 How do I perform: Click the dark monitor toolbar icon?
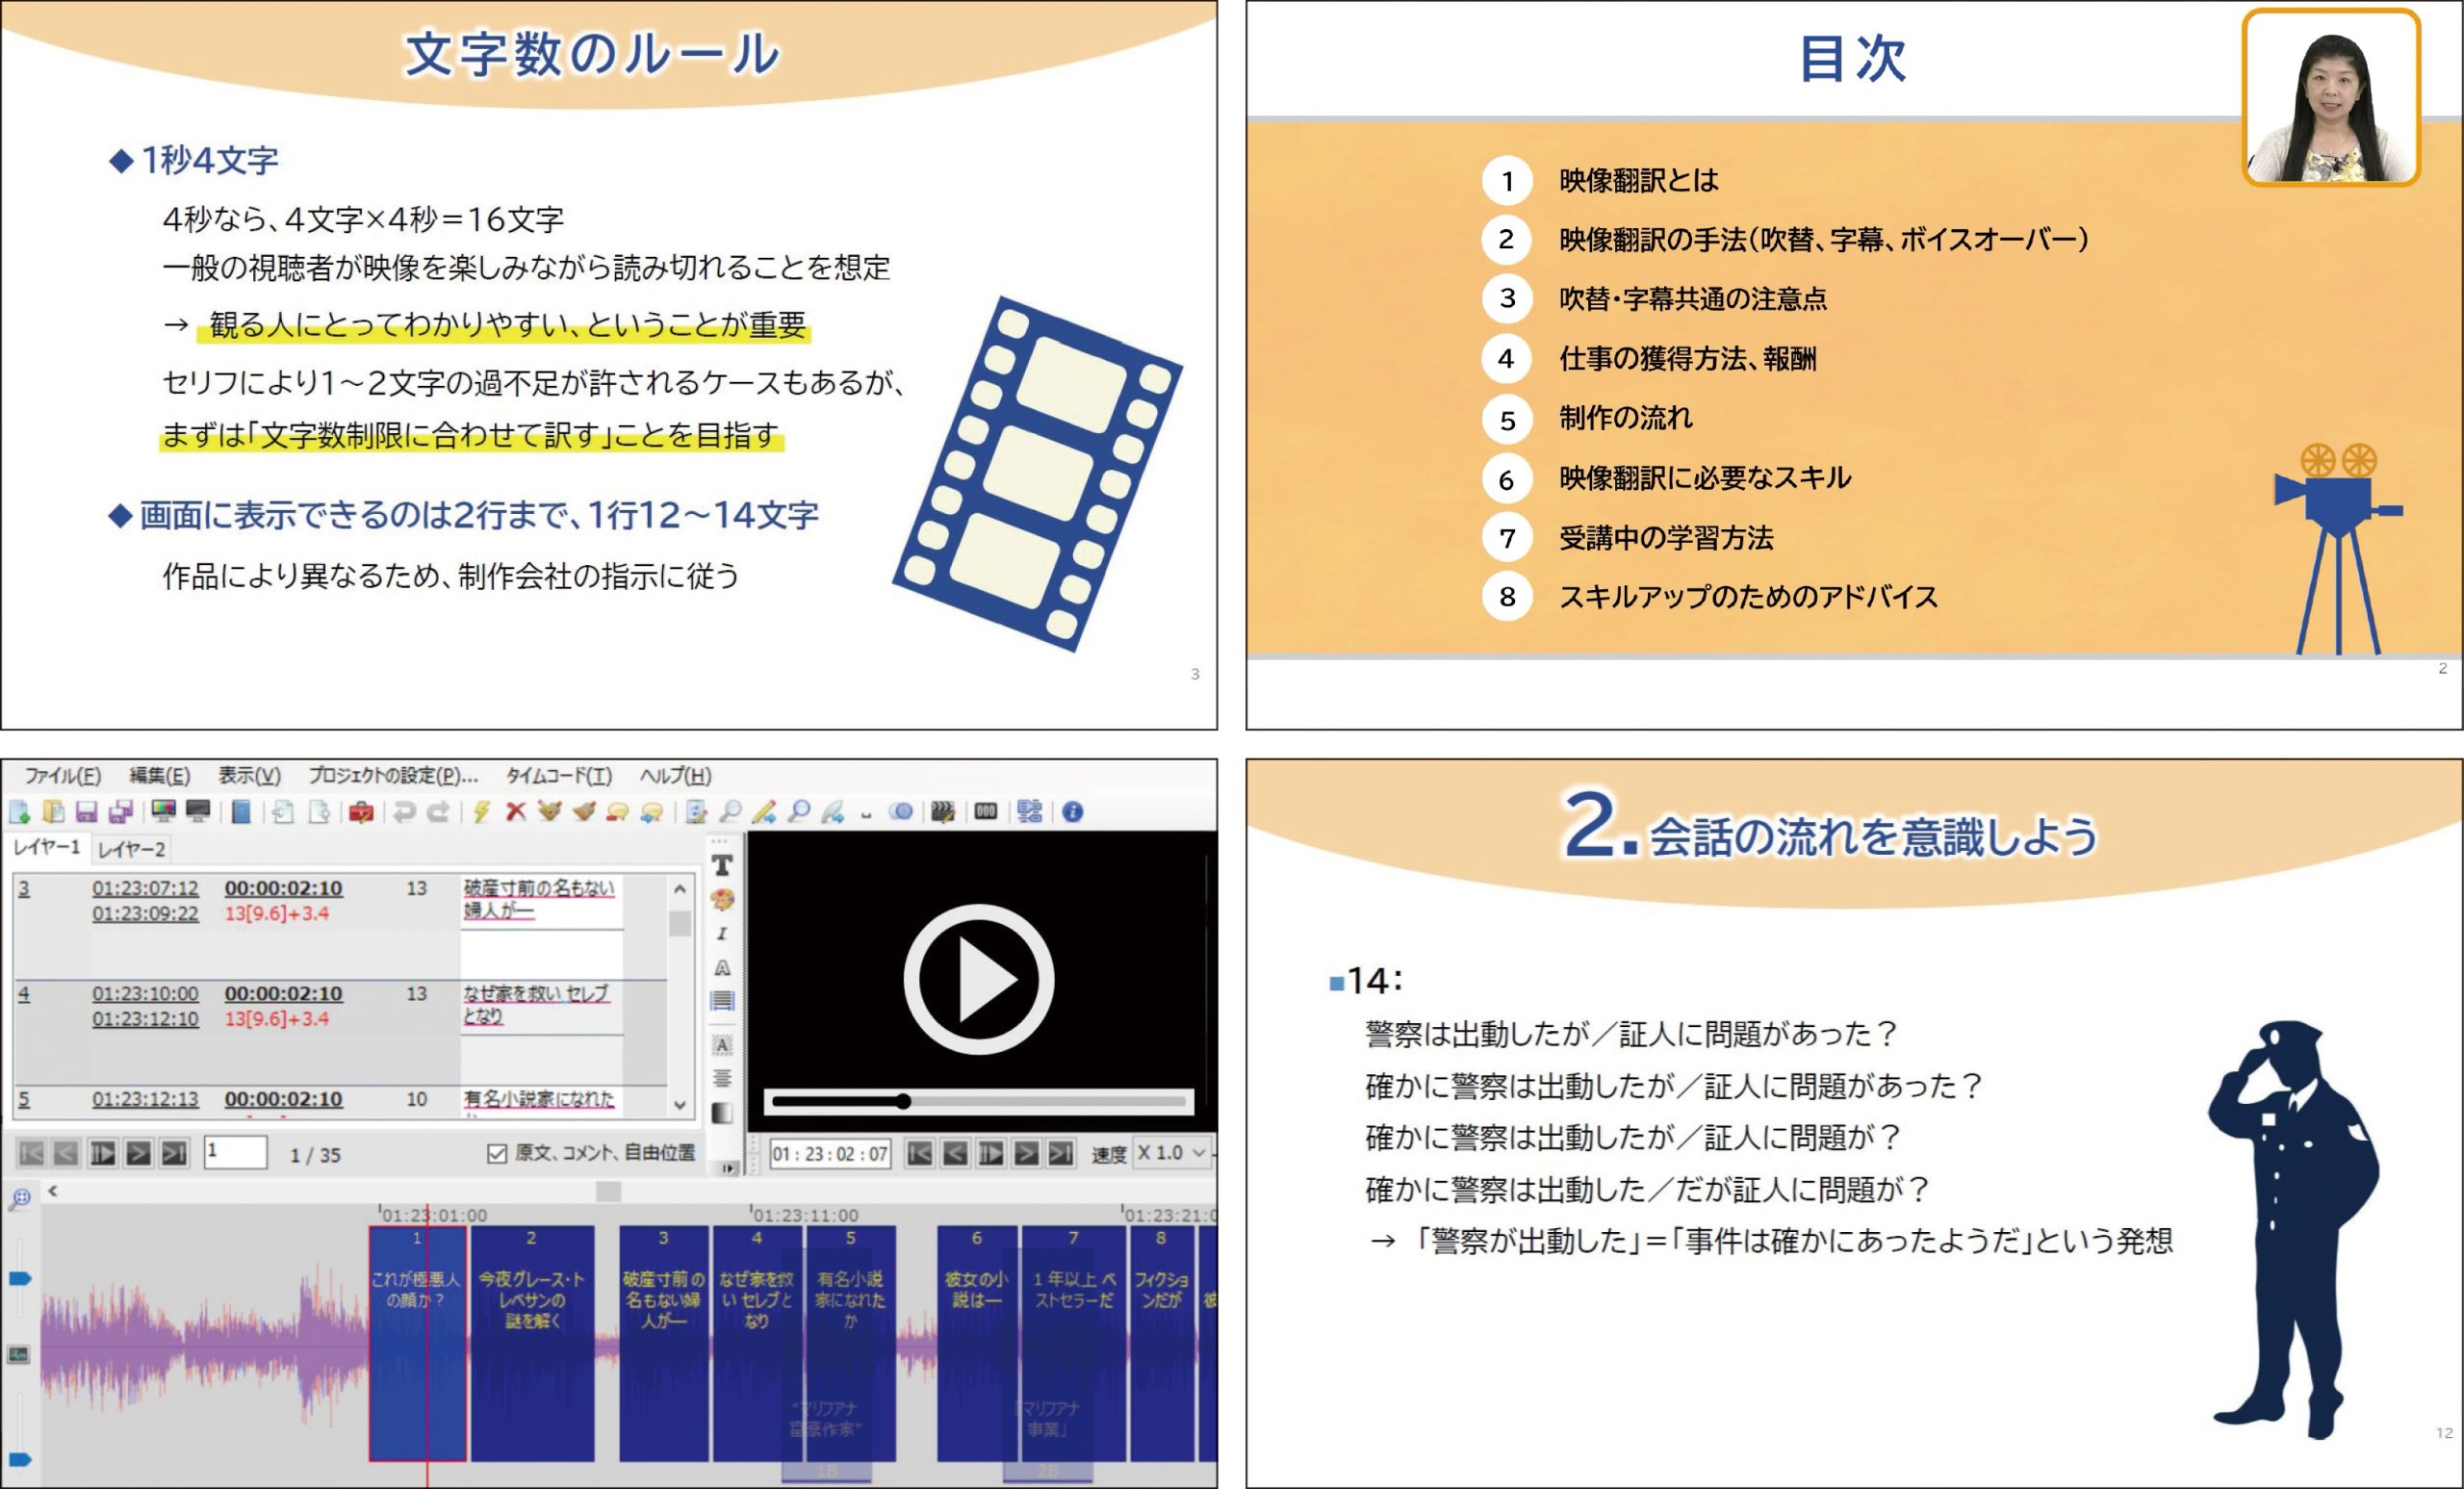[x=198, y=811]
